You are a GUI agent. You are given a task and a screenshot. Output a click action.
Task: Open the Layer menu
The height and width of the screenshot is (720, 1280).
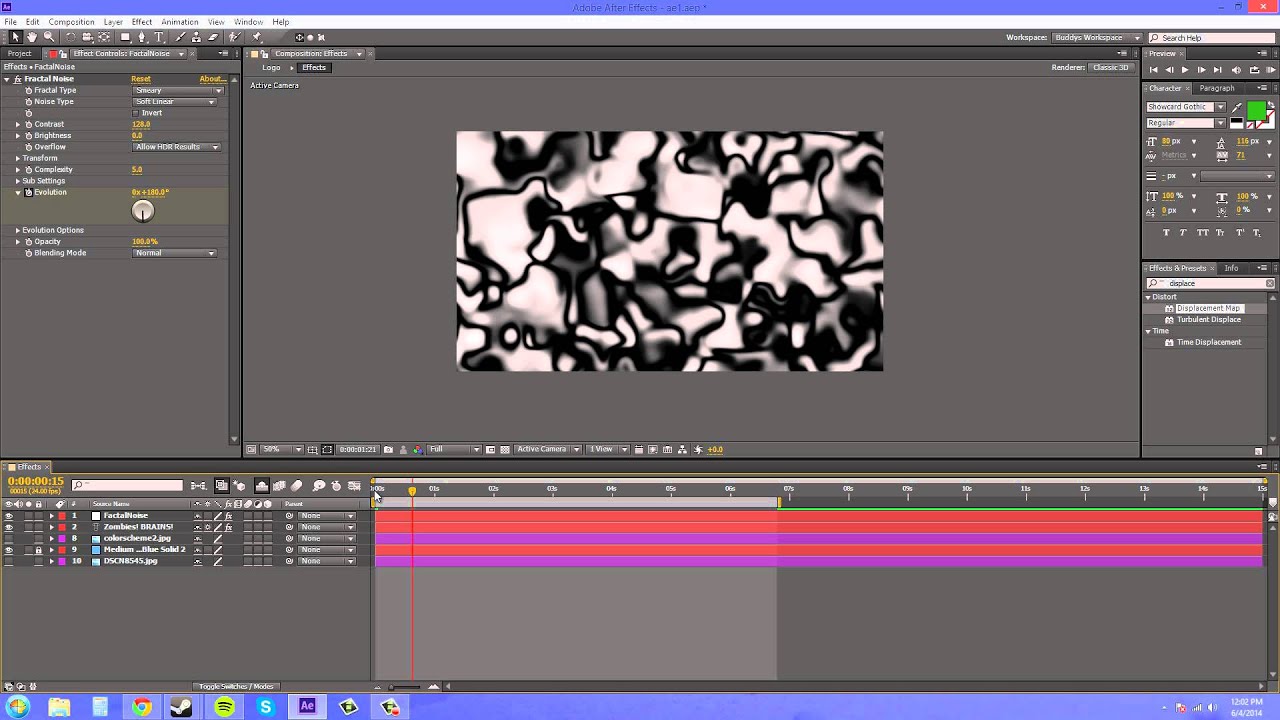(x=113, y=22)
